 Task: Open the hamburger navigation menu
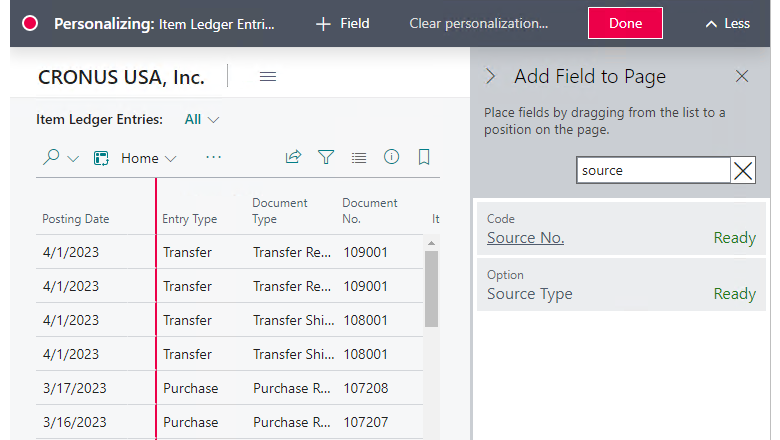click(x=268, y=77)
